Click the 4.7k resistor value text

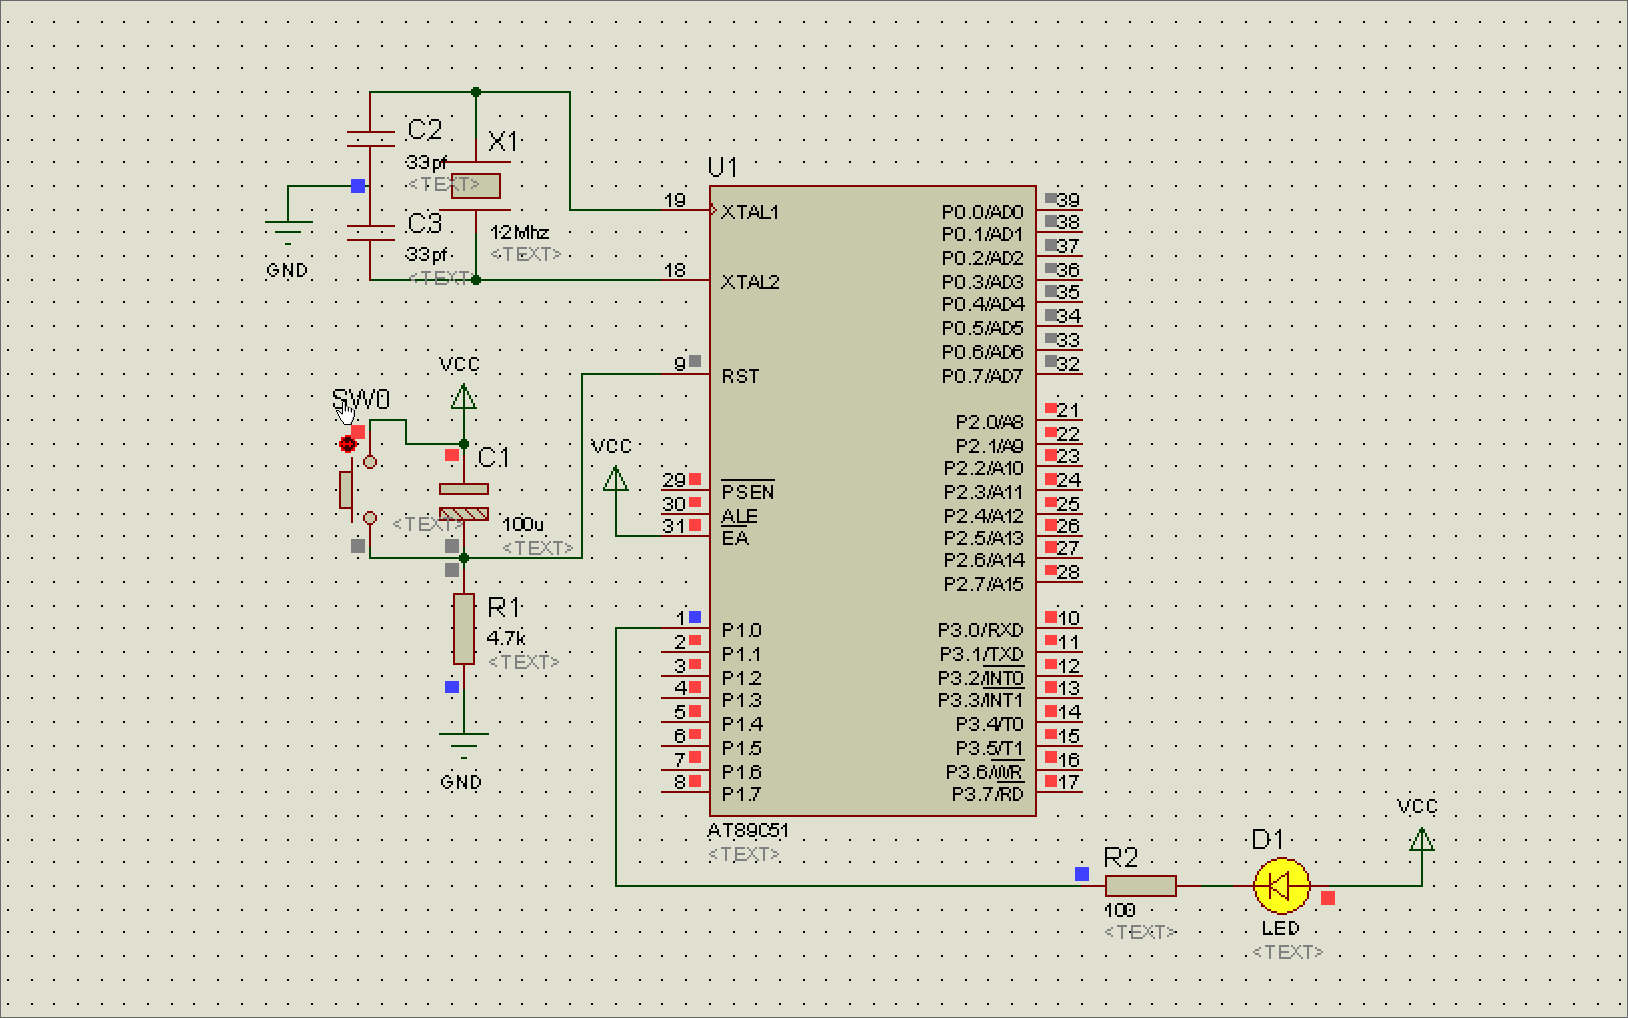(x=506, y=638)
